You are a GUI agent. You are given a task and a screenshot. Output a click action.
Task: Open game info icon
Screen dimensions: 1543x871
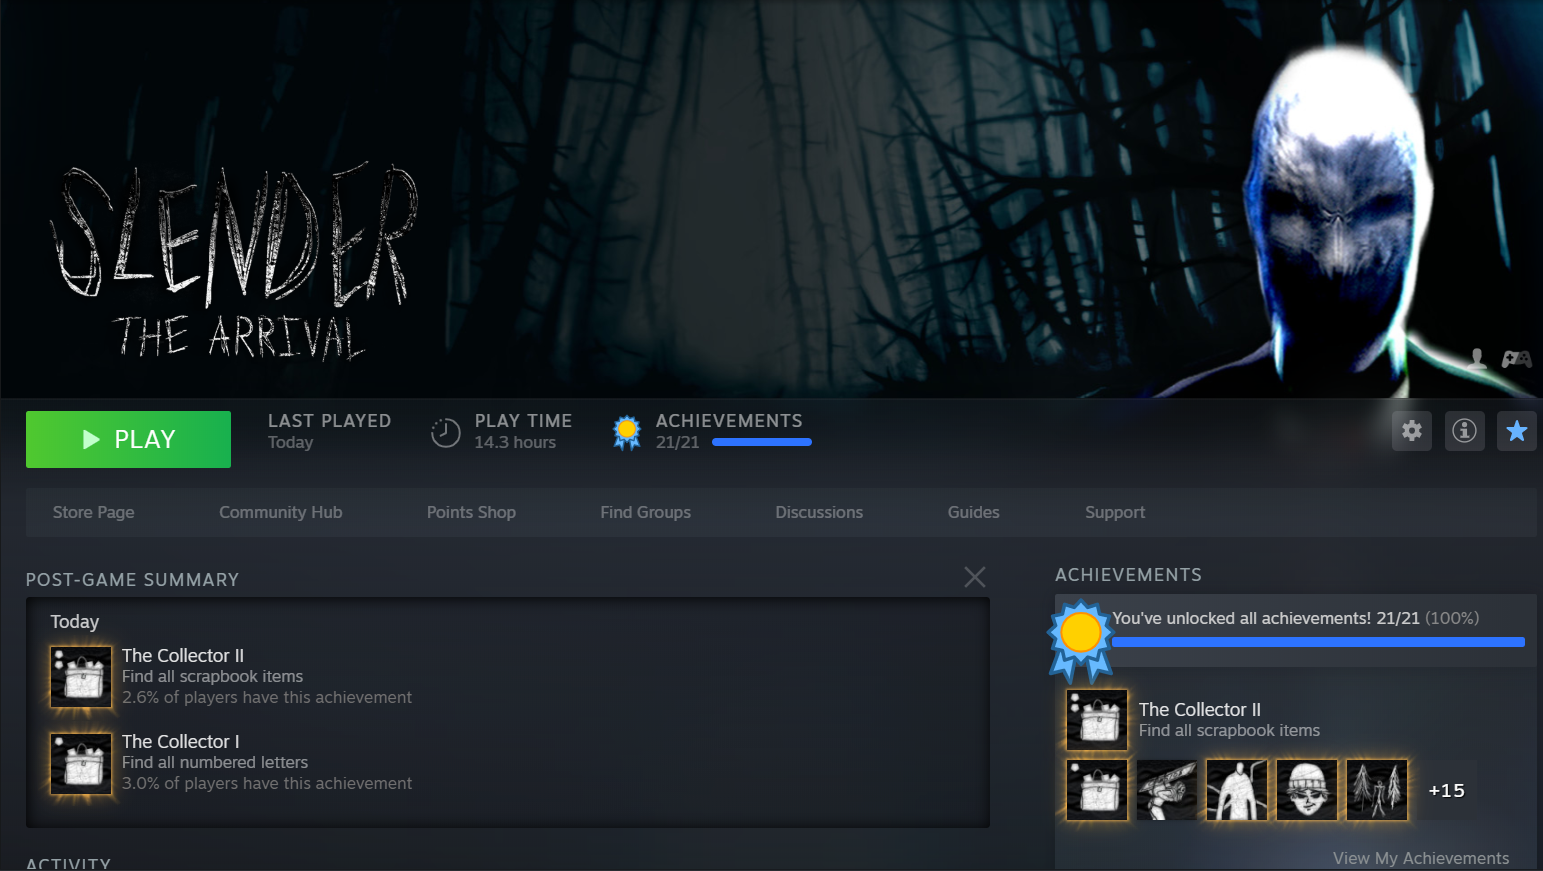pyautogui.click(x=1465, y=431)
